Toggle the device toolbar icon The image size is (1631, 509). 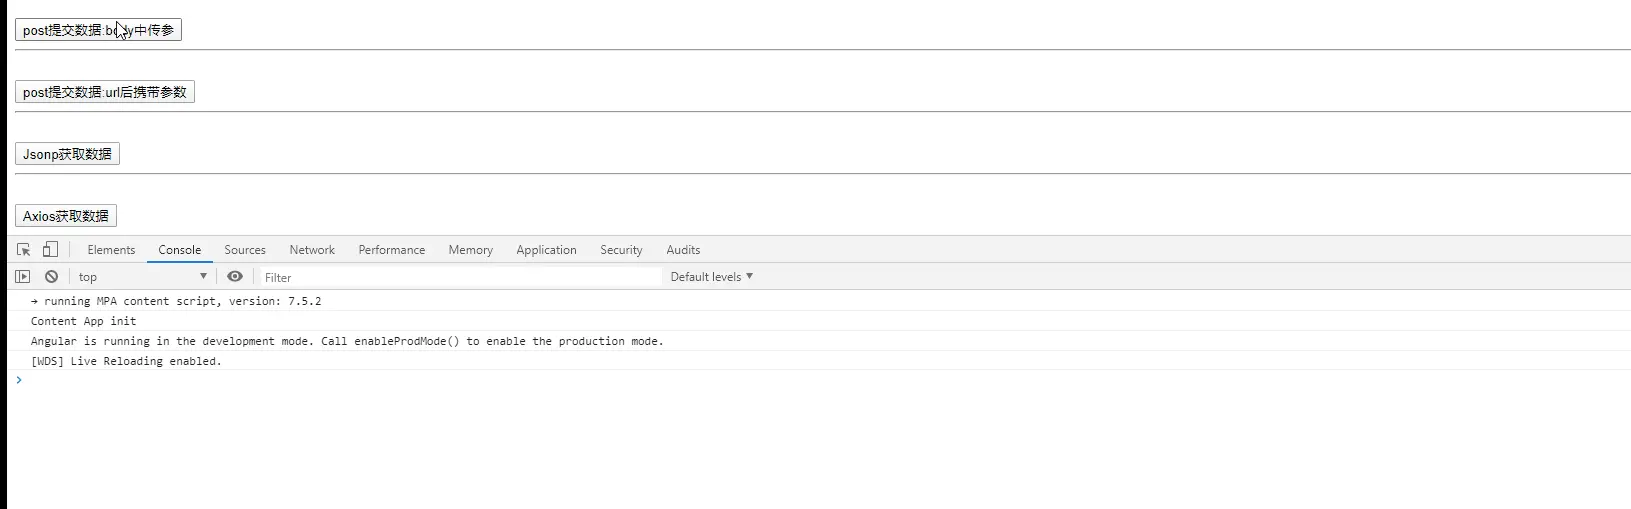50,250
